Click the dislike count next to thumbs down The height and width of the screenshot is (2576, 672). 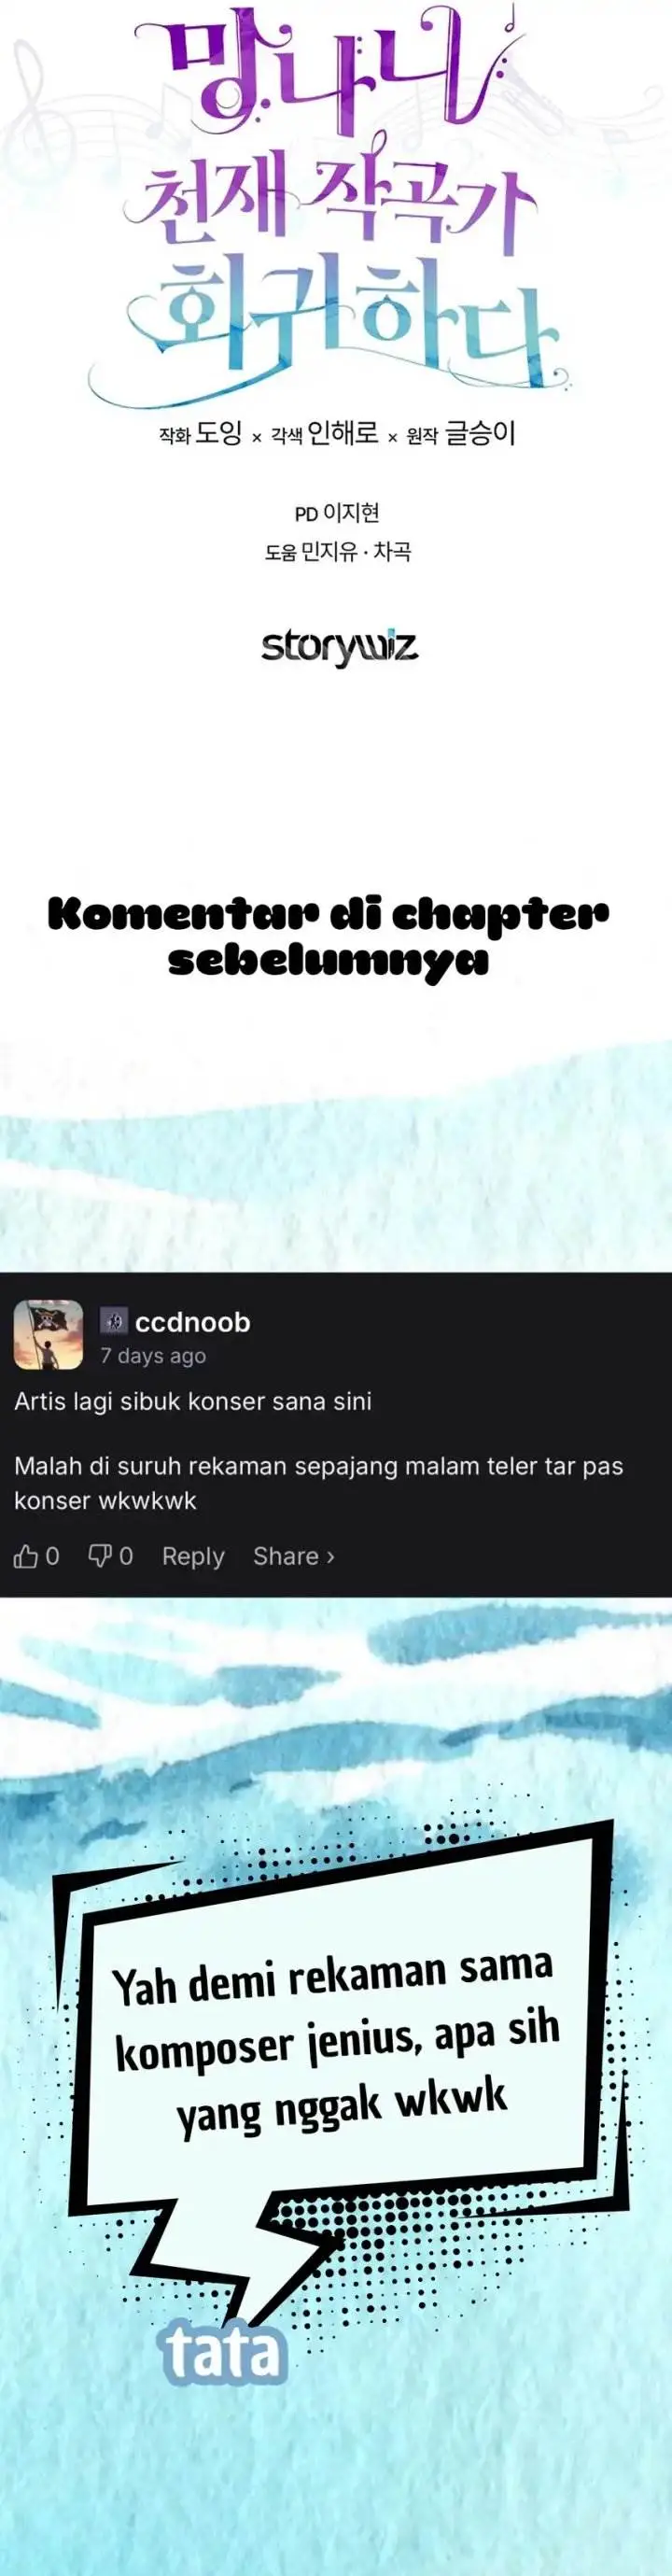coord(126,1556)
